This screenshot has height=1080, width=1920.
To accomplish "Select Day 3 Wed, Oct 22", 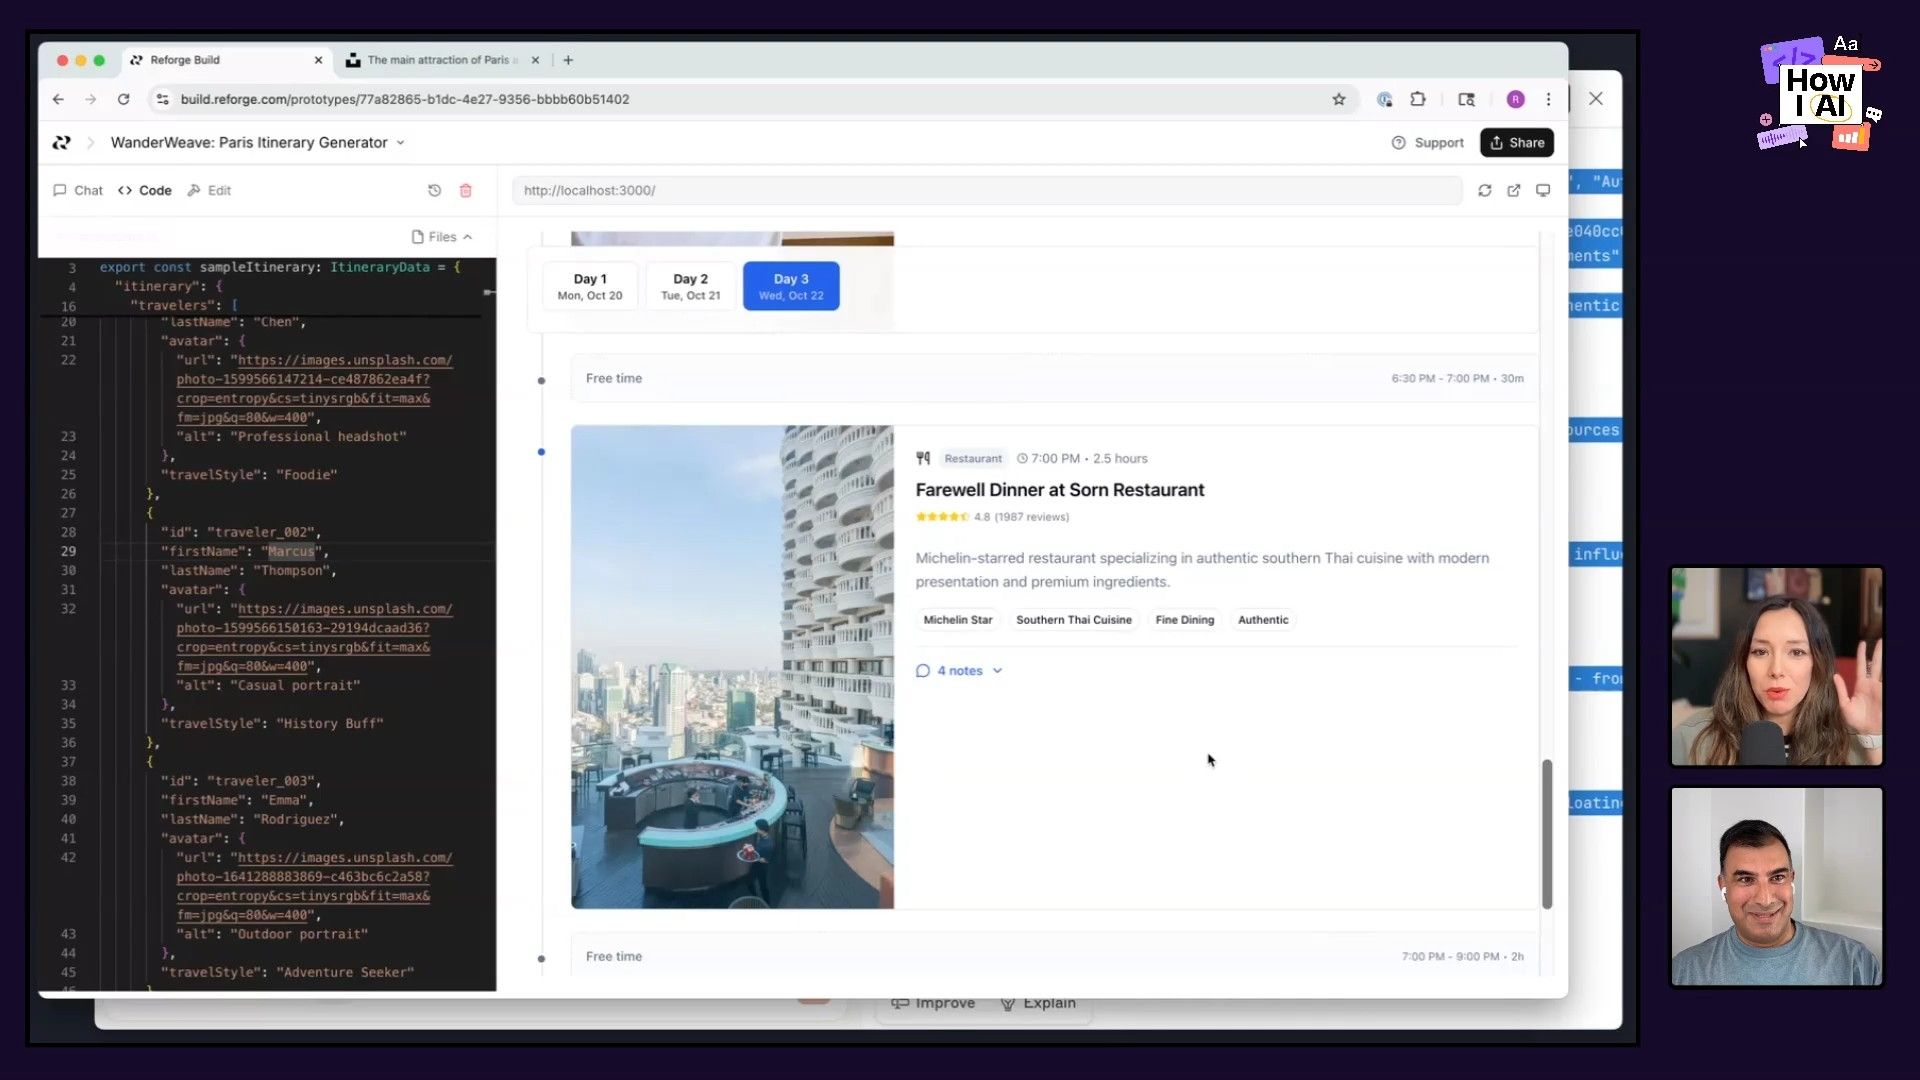I will pos(791,286).
